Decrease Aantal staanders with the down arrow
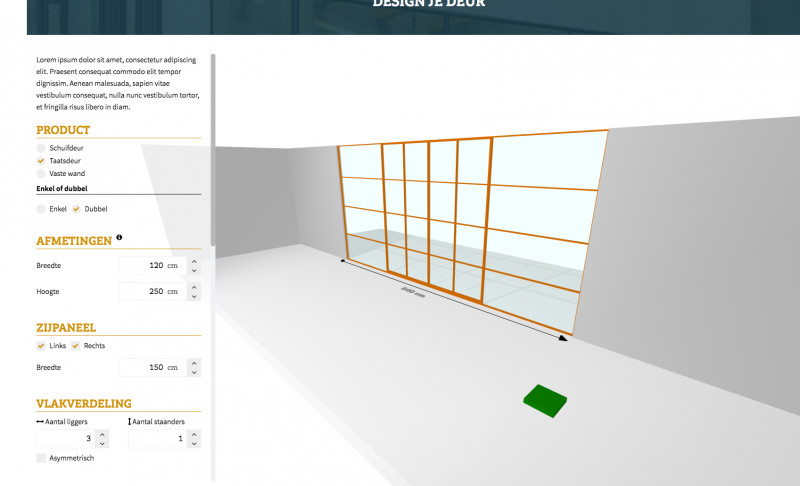This screenshot has height=486, width=800. click(194, 444)
